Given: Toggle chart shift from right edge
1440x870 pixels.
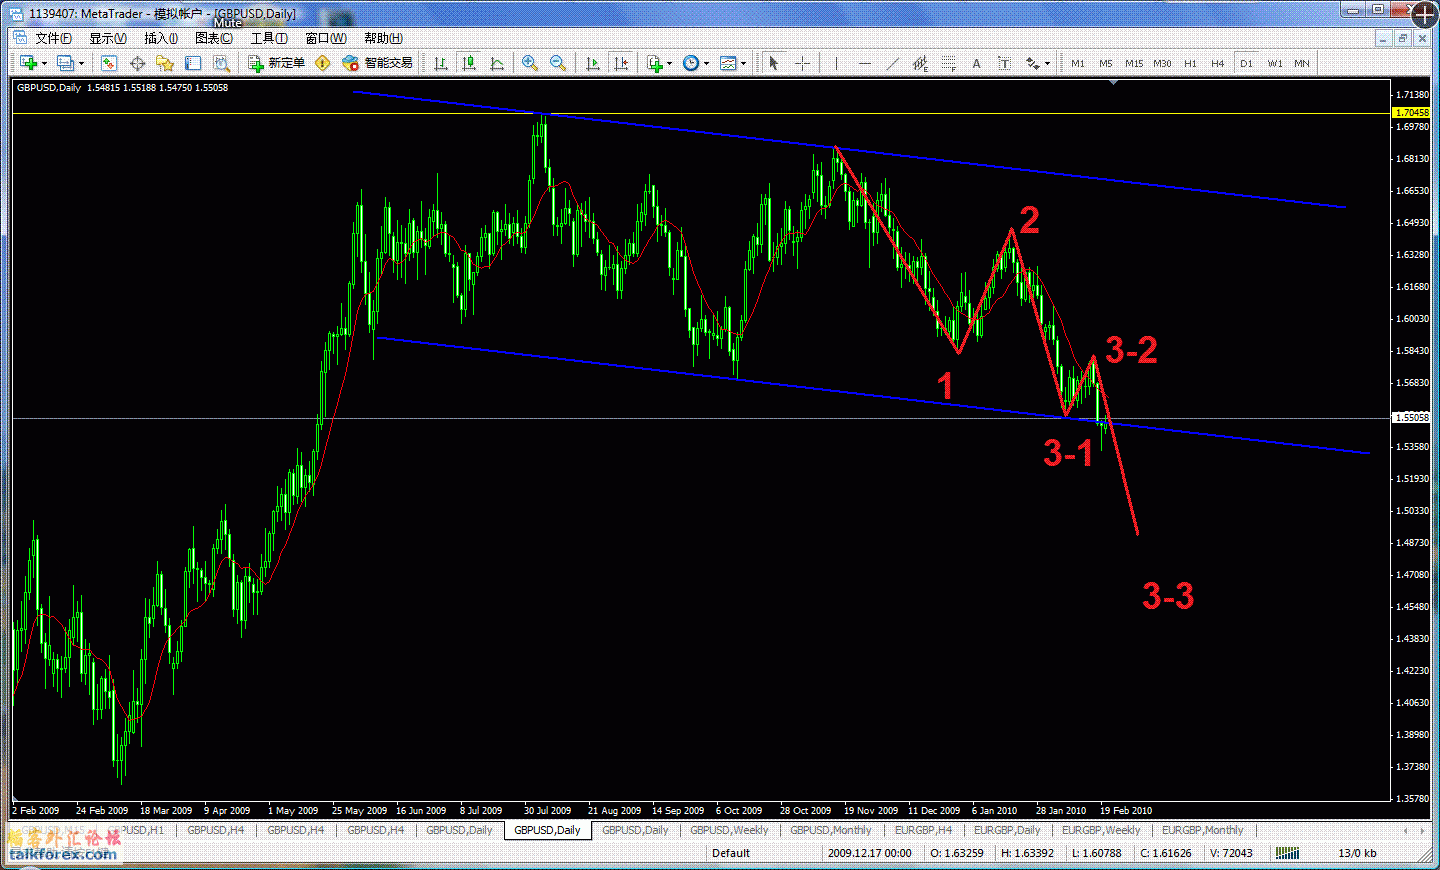Looking at the screenshot, I should point(620,63).
